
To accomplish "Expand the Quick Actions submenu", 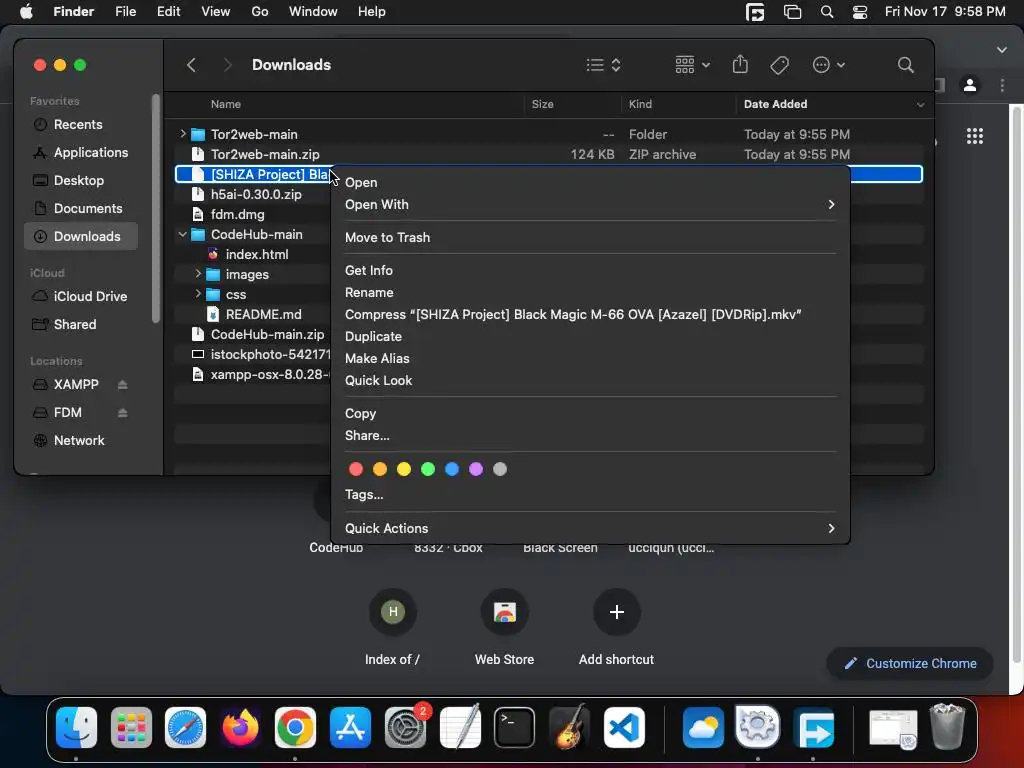I will click(x=590, y=528).
